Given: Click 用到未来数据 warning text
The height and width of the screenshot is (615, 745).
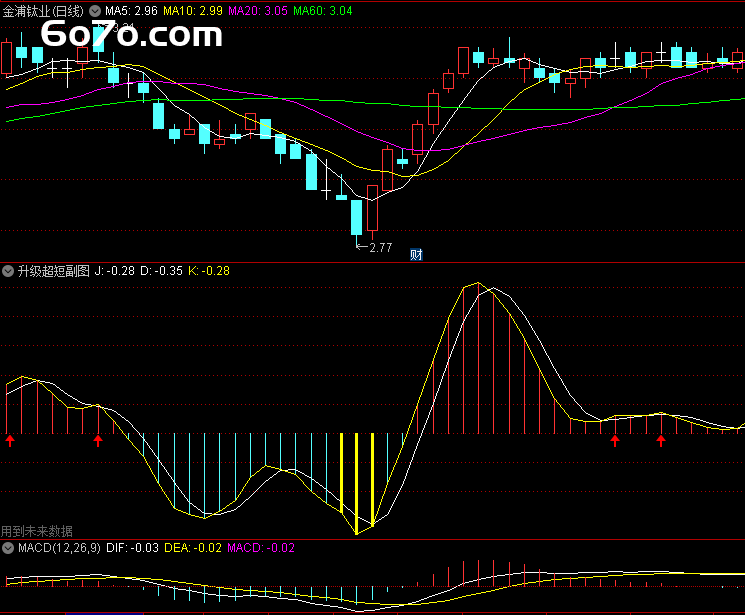Looking at the screenshot, I should 37,531.
